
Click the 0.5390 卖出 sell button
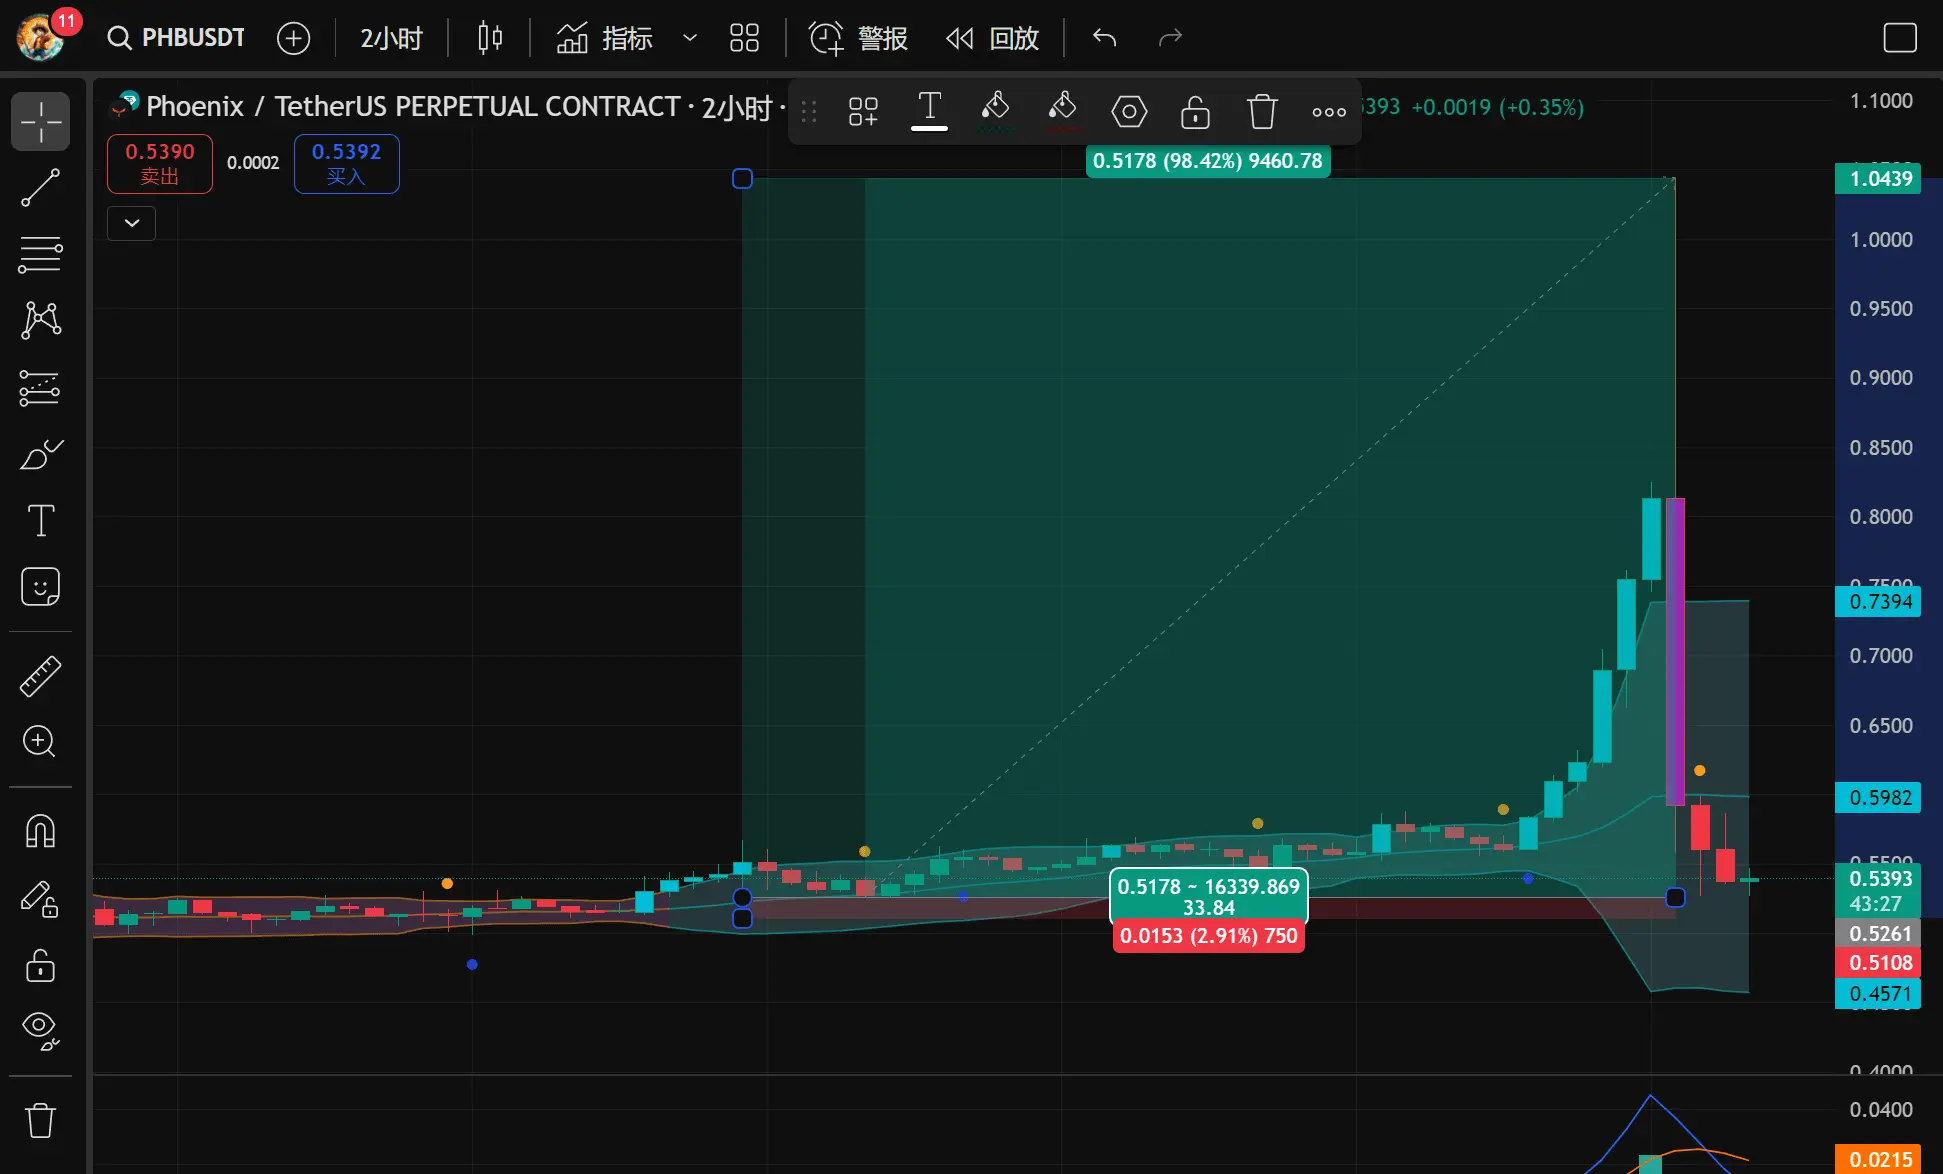coord(160,163)
